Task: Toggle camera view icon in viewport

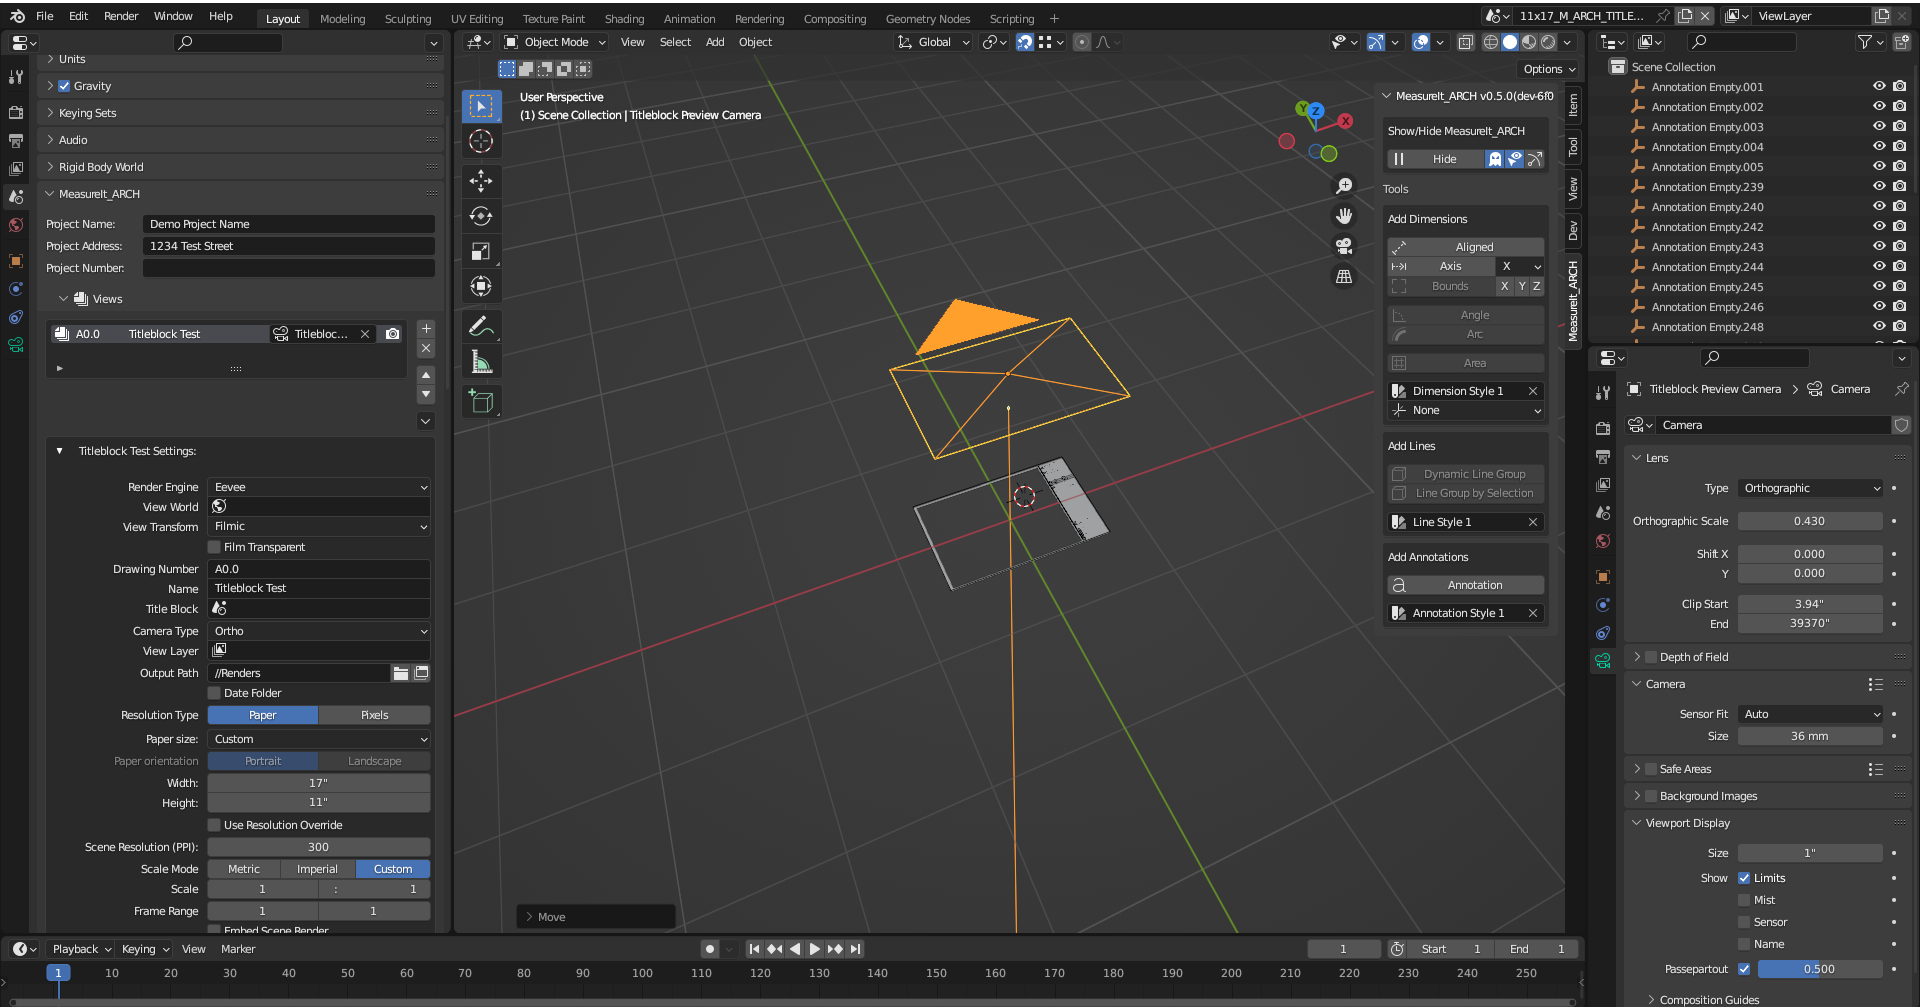Action: click(x=1344, y=246)
